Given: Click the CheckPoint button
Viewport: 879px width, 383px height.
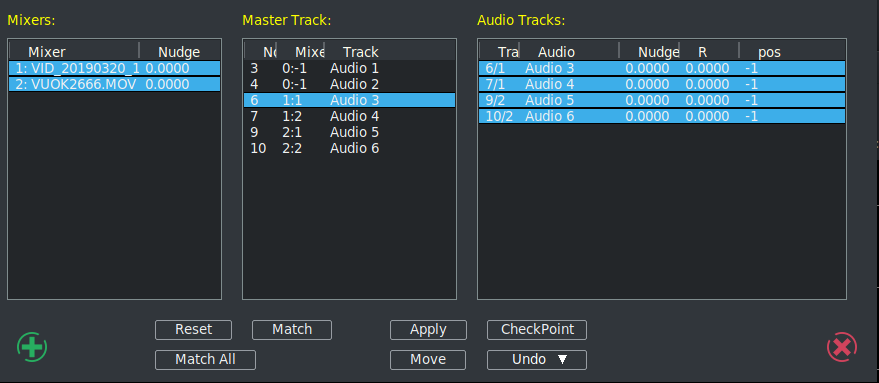Looking at the screenshot, I should pos(537,330).
